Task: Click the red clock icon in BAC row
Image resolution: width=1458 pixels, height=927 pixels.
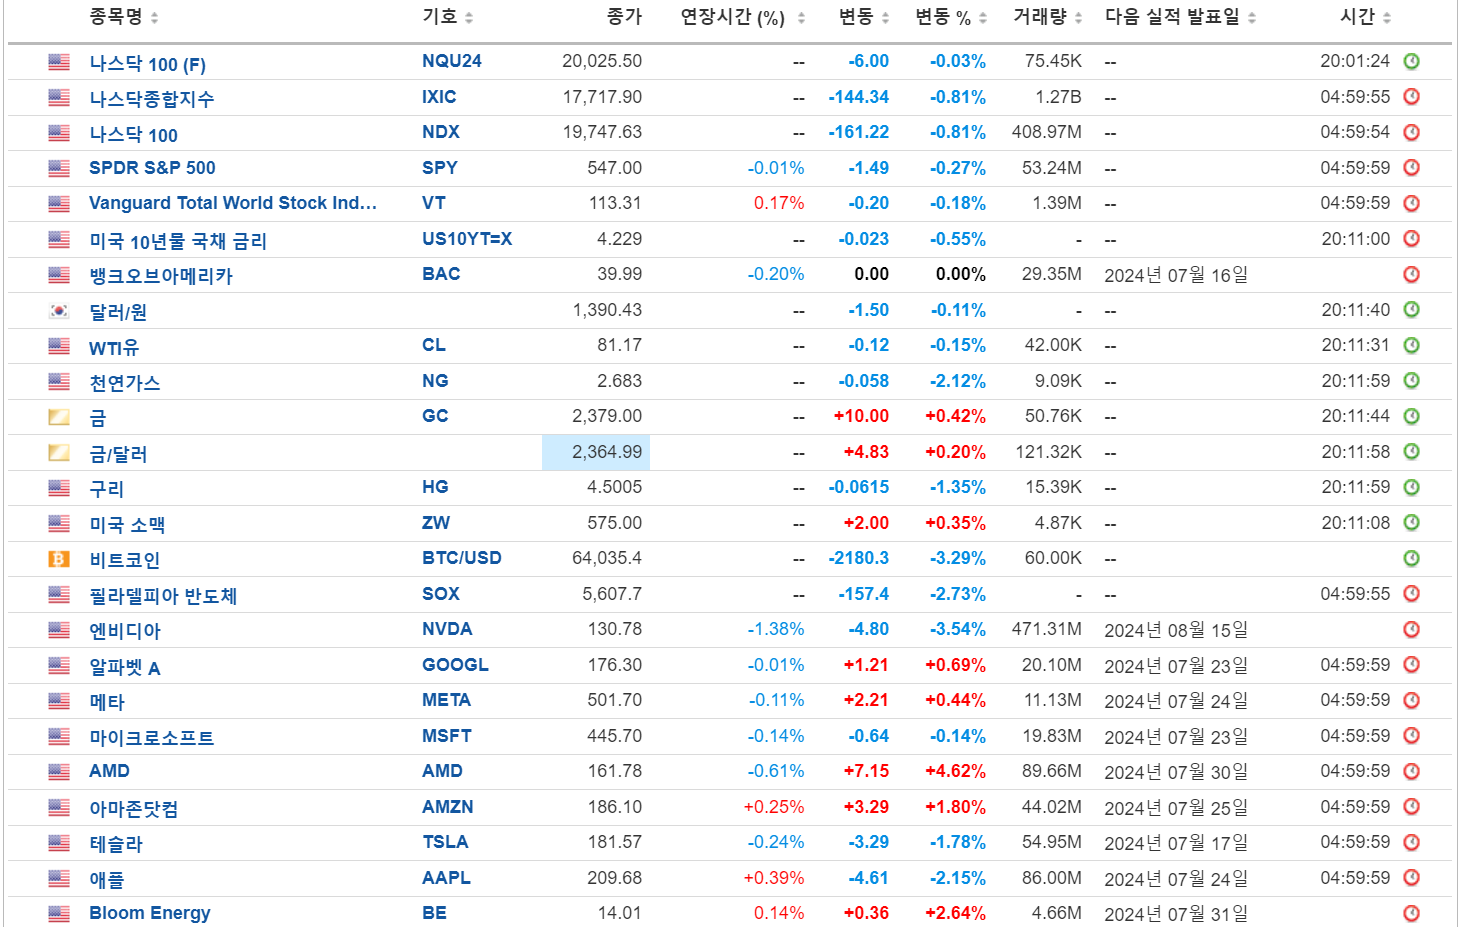Action: [x=1411, y=275]
